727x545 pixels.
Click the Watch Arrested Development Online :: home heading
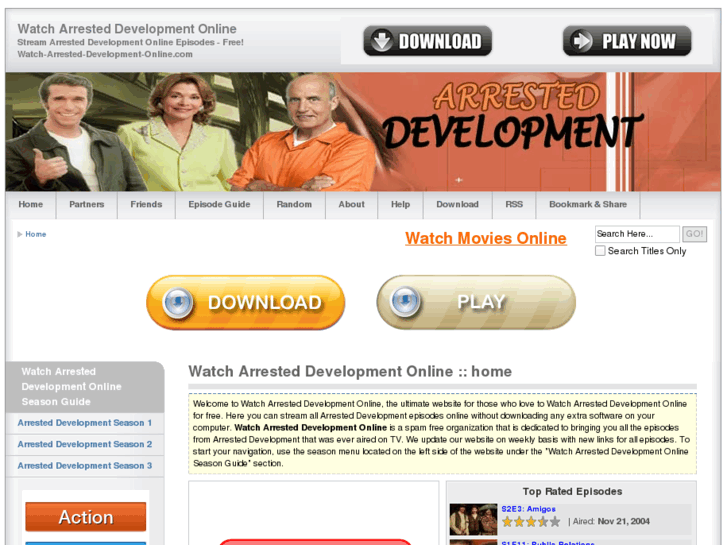click(x=350, y=372)
